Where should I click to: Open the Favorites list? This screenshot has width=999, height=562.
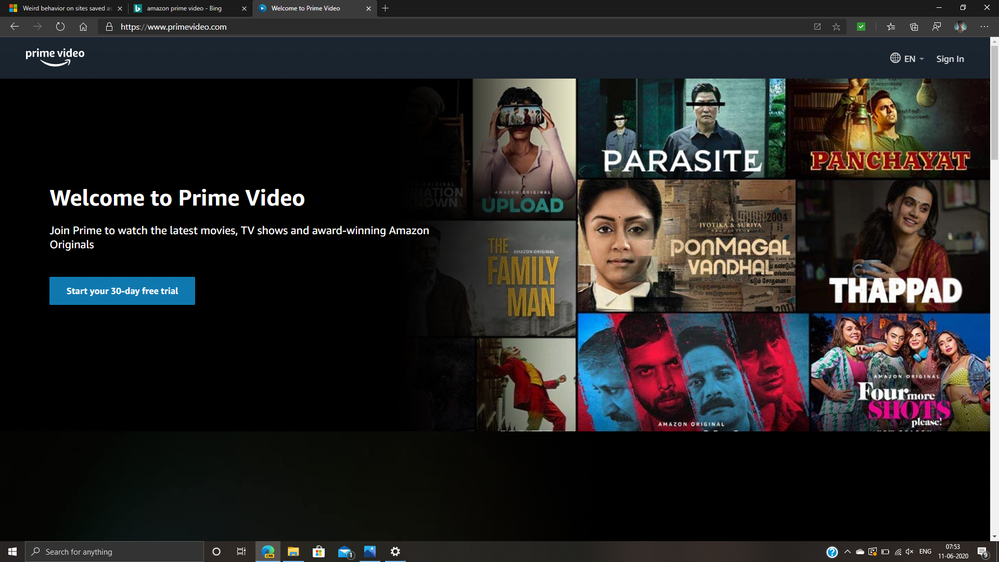click(x=891, y=27)
